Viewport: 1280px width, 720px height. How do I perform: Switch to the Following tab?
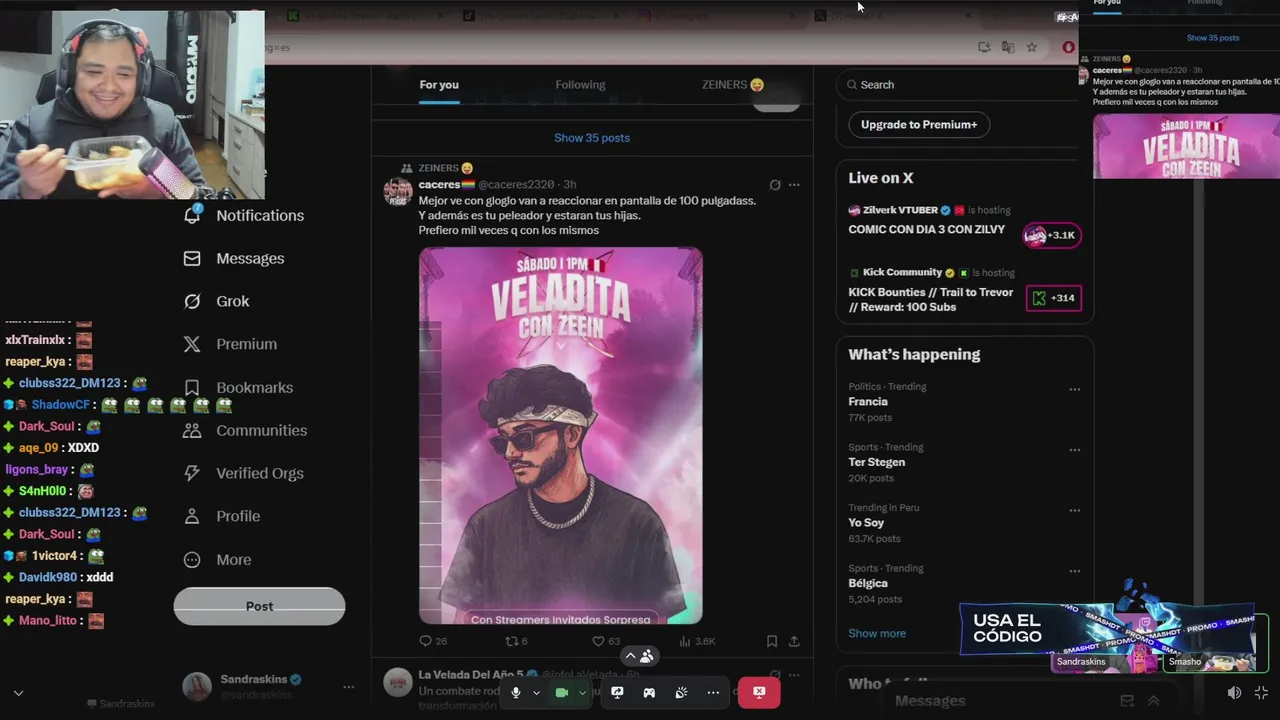[580, 85]
